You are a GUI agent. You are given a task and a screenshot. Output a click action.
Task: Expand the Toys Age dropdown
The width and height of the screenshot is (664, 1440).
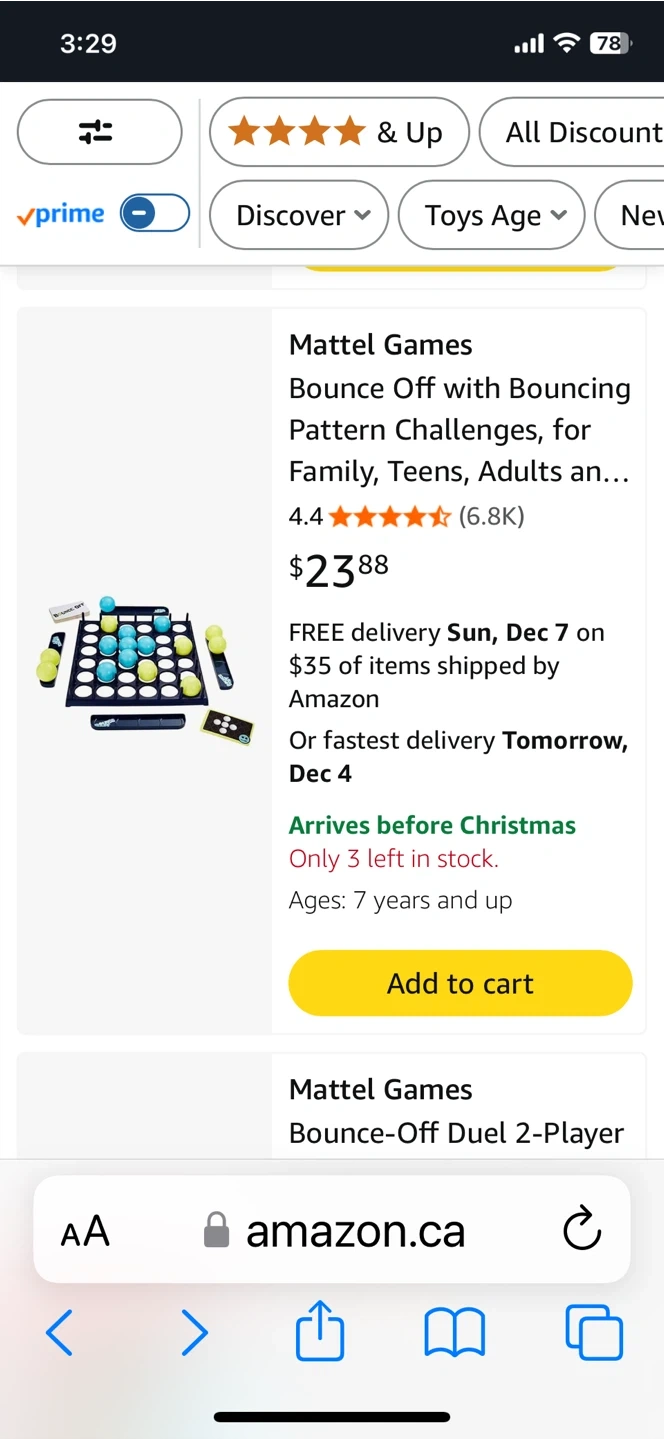pos(491,215)
